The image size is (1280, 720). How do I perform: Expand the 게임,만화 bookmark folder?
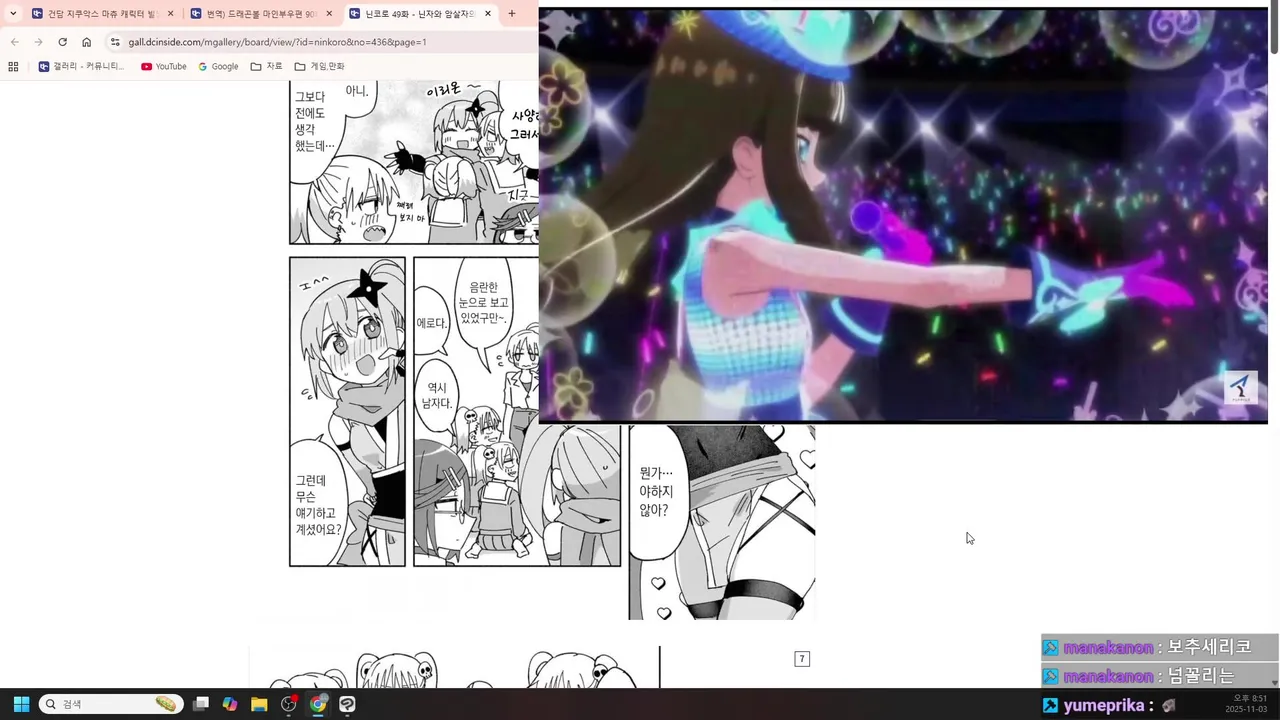click(319, 66)
